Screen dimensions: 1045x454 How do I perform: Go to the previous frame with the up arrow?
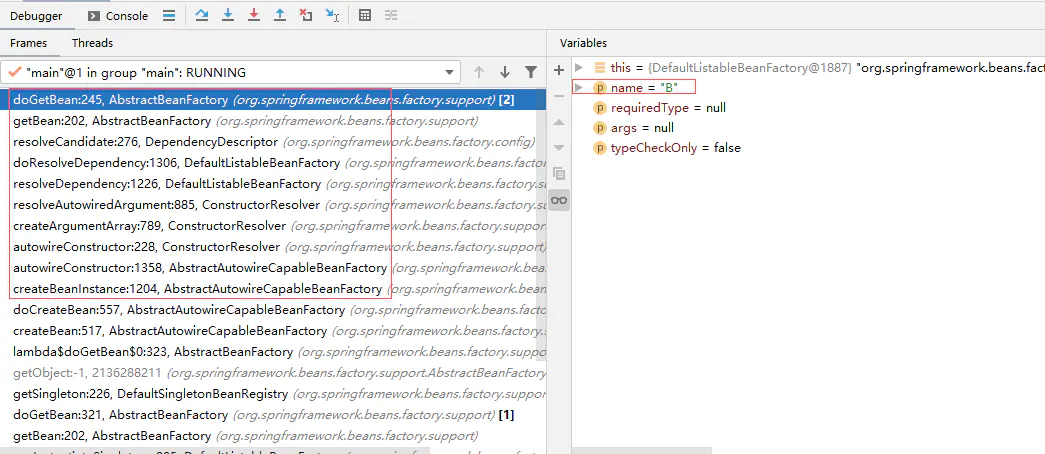[479, 72]
